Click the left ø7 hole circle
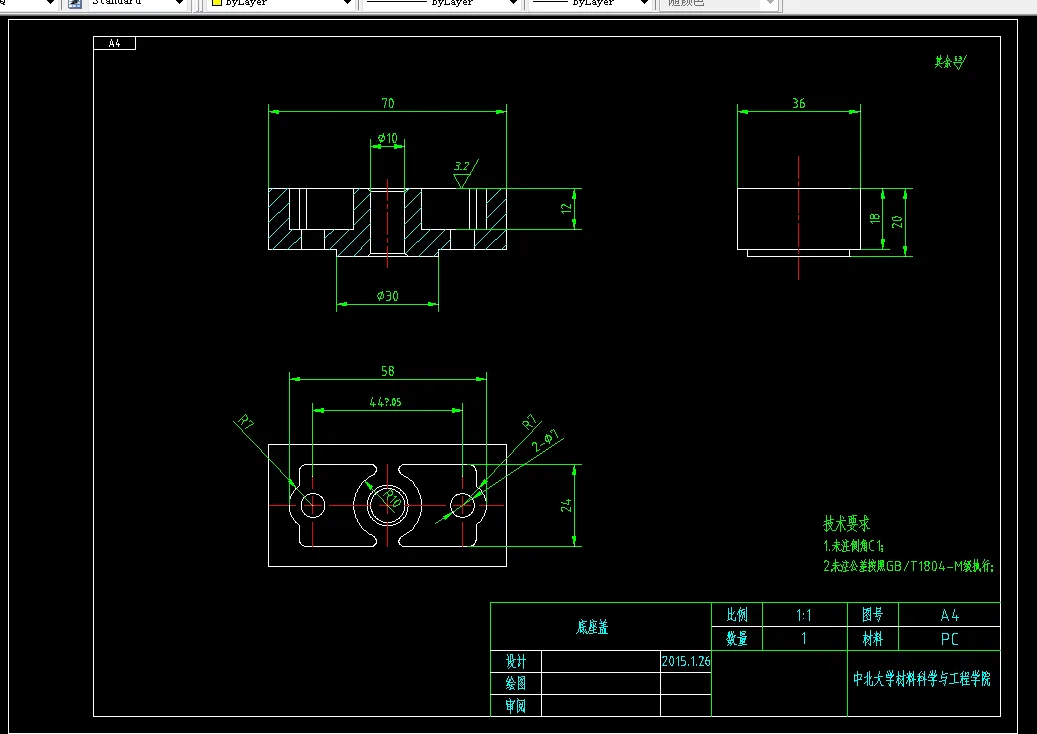 [313, 505]
